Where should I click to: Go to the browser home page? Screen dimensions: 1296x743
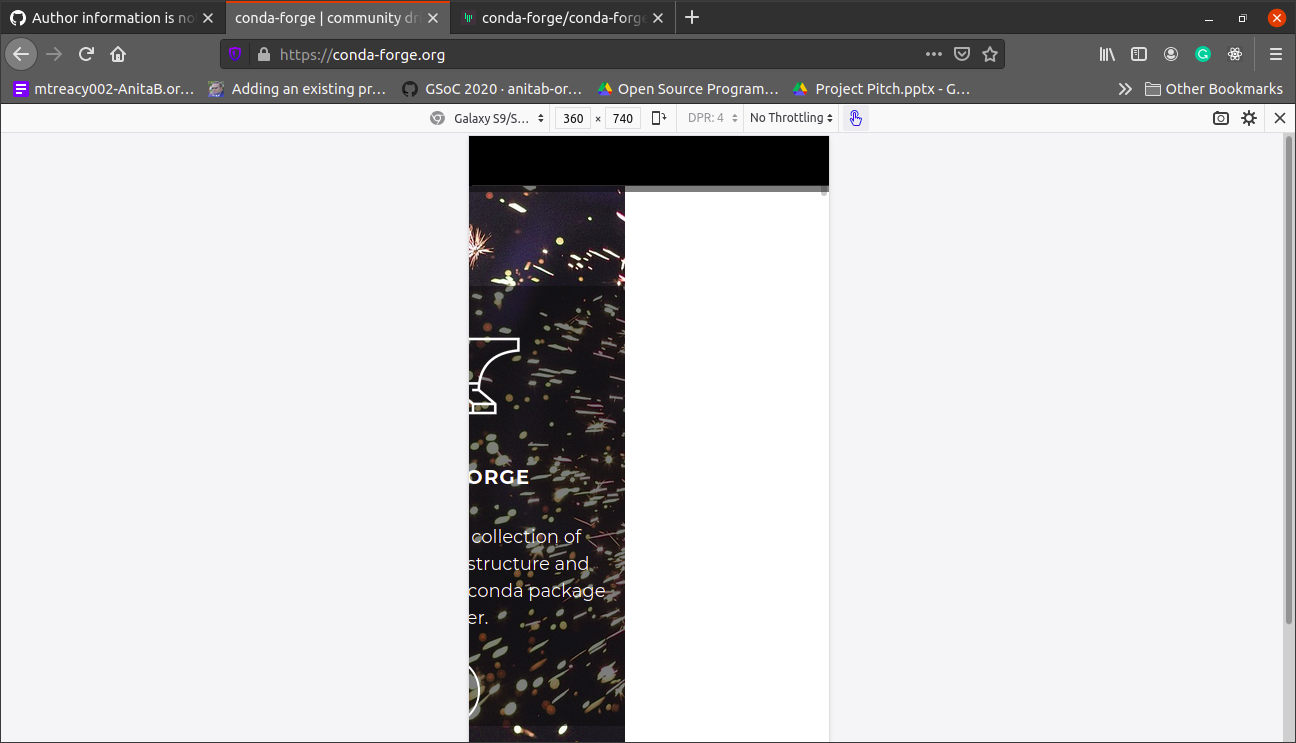point(118,54)
